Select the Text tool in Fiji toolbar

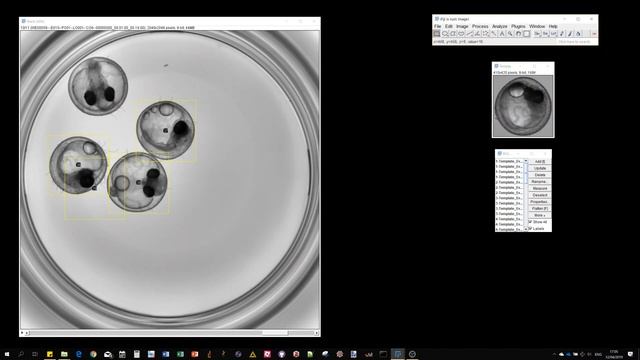tap(502, 34)
